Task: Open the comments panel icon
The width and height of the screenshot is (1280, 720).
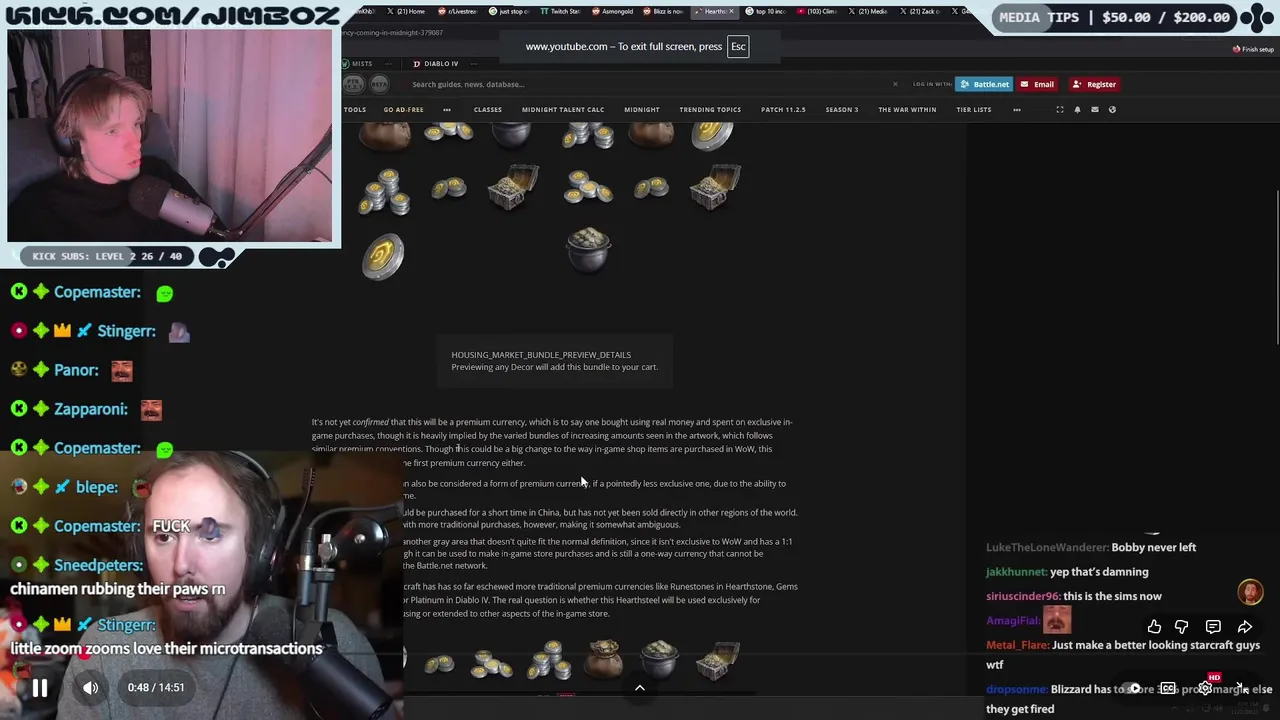Action: 1213,627
